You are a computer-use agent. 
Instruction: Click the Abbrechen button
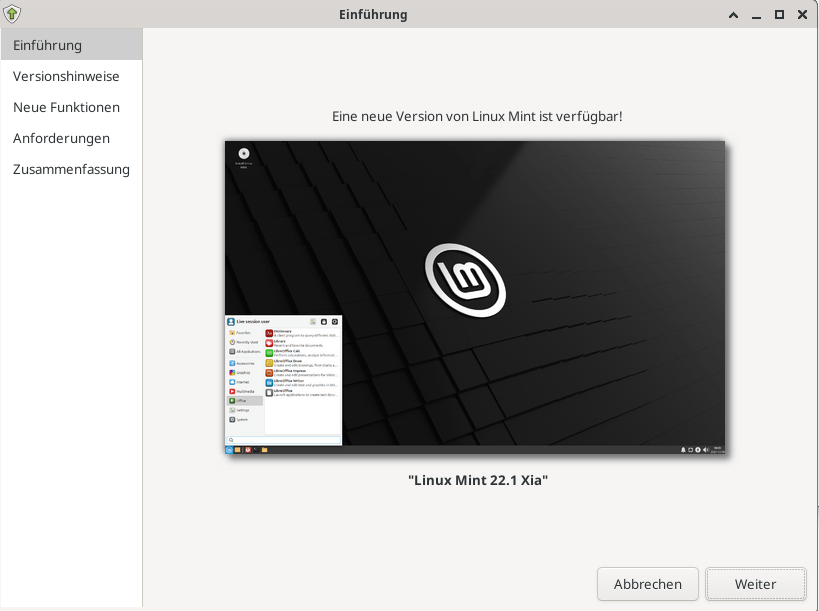(x=647, y=584)
